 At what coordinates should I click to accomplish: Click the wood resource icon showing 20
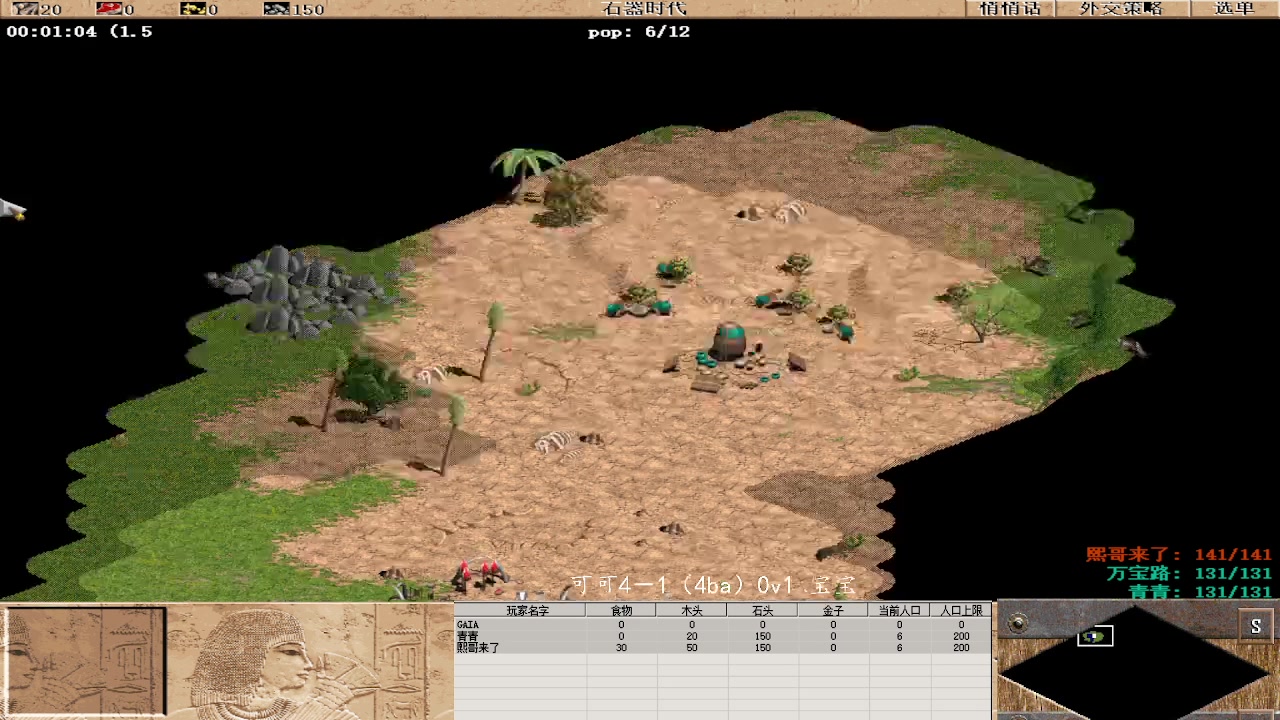(x=25, y=9)
